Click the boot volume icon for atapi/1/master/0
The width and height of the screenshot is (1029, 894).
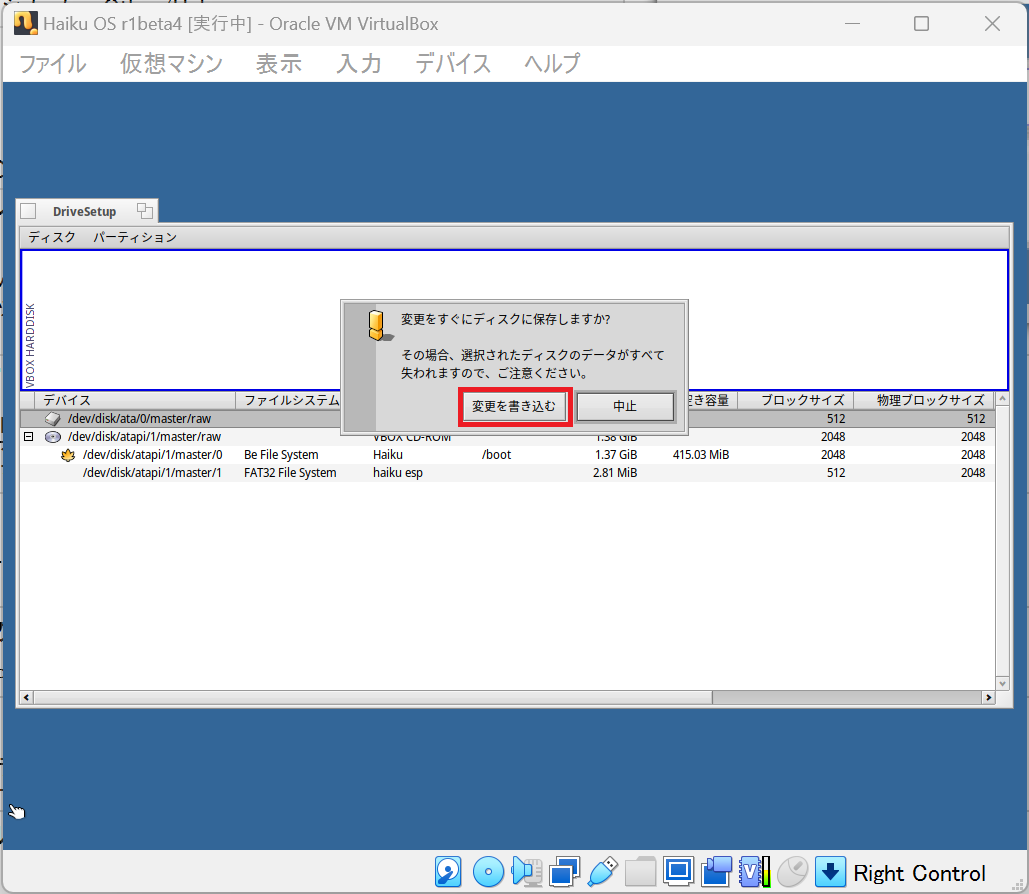point(68,454)
